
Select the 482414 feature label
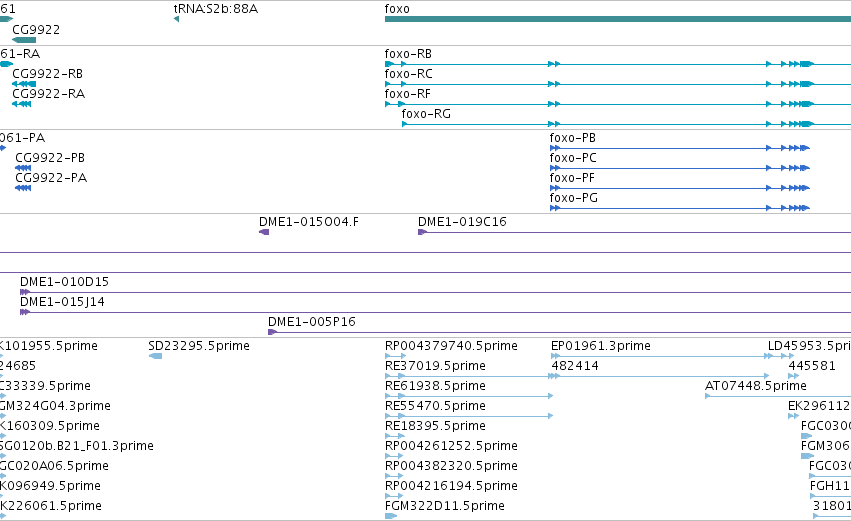click(575, 366)
